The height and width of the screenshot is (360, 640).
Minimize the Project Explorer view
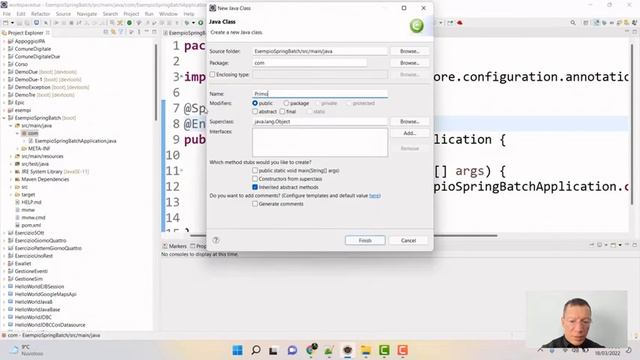[147, 32]
